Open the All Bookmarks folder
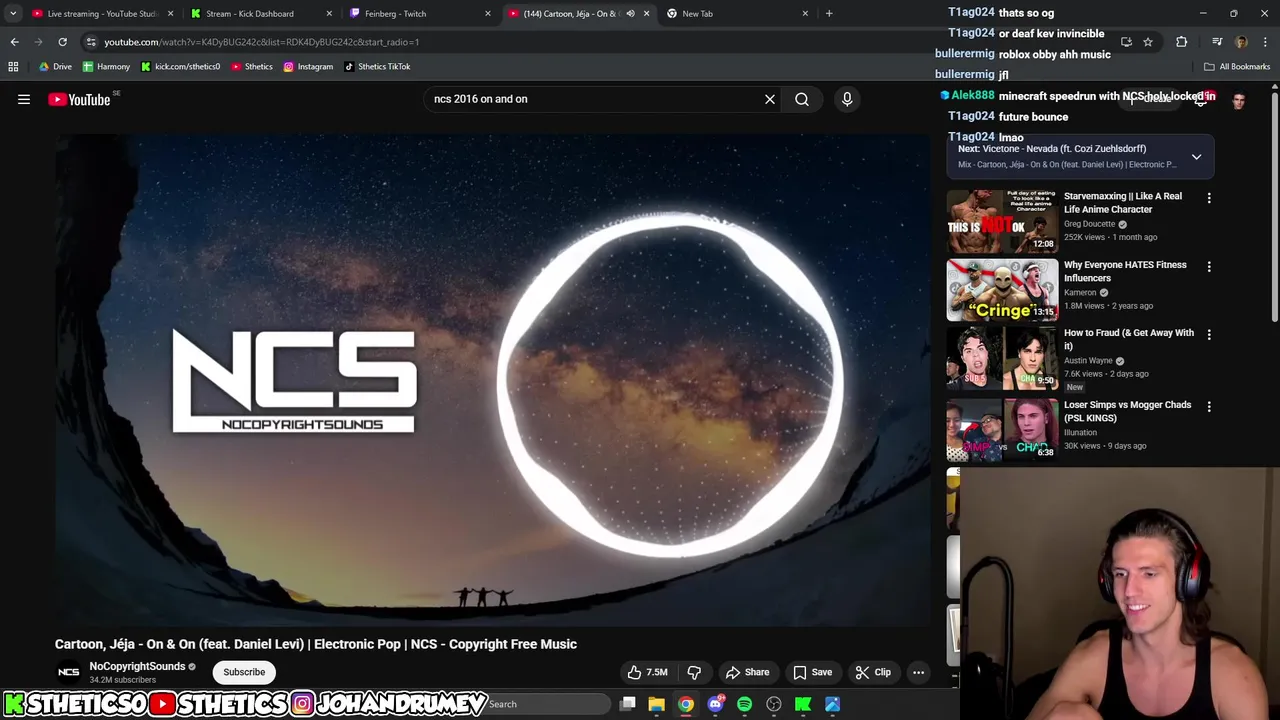Viewport: 1280px width, 720px height. pos(1237,67)
